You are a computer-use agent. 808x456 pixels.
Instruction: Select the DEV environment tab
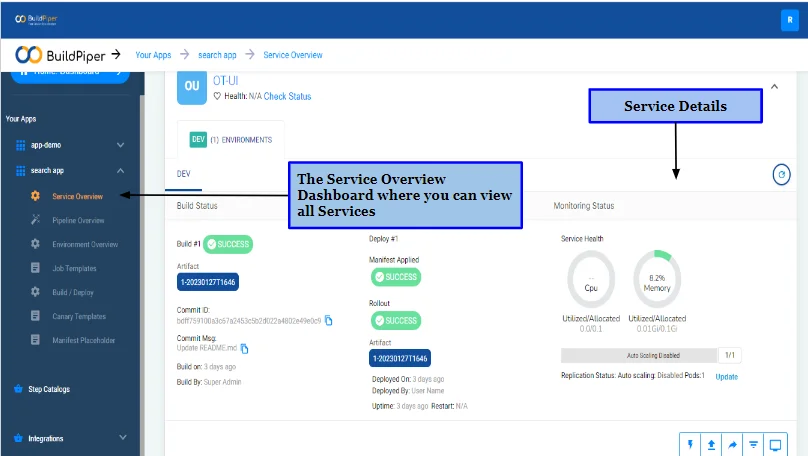[183, 174]
